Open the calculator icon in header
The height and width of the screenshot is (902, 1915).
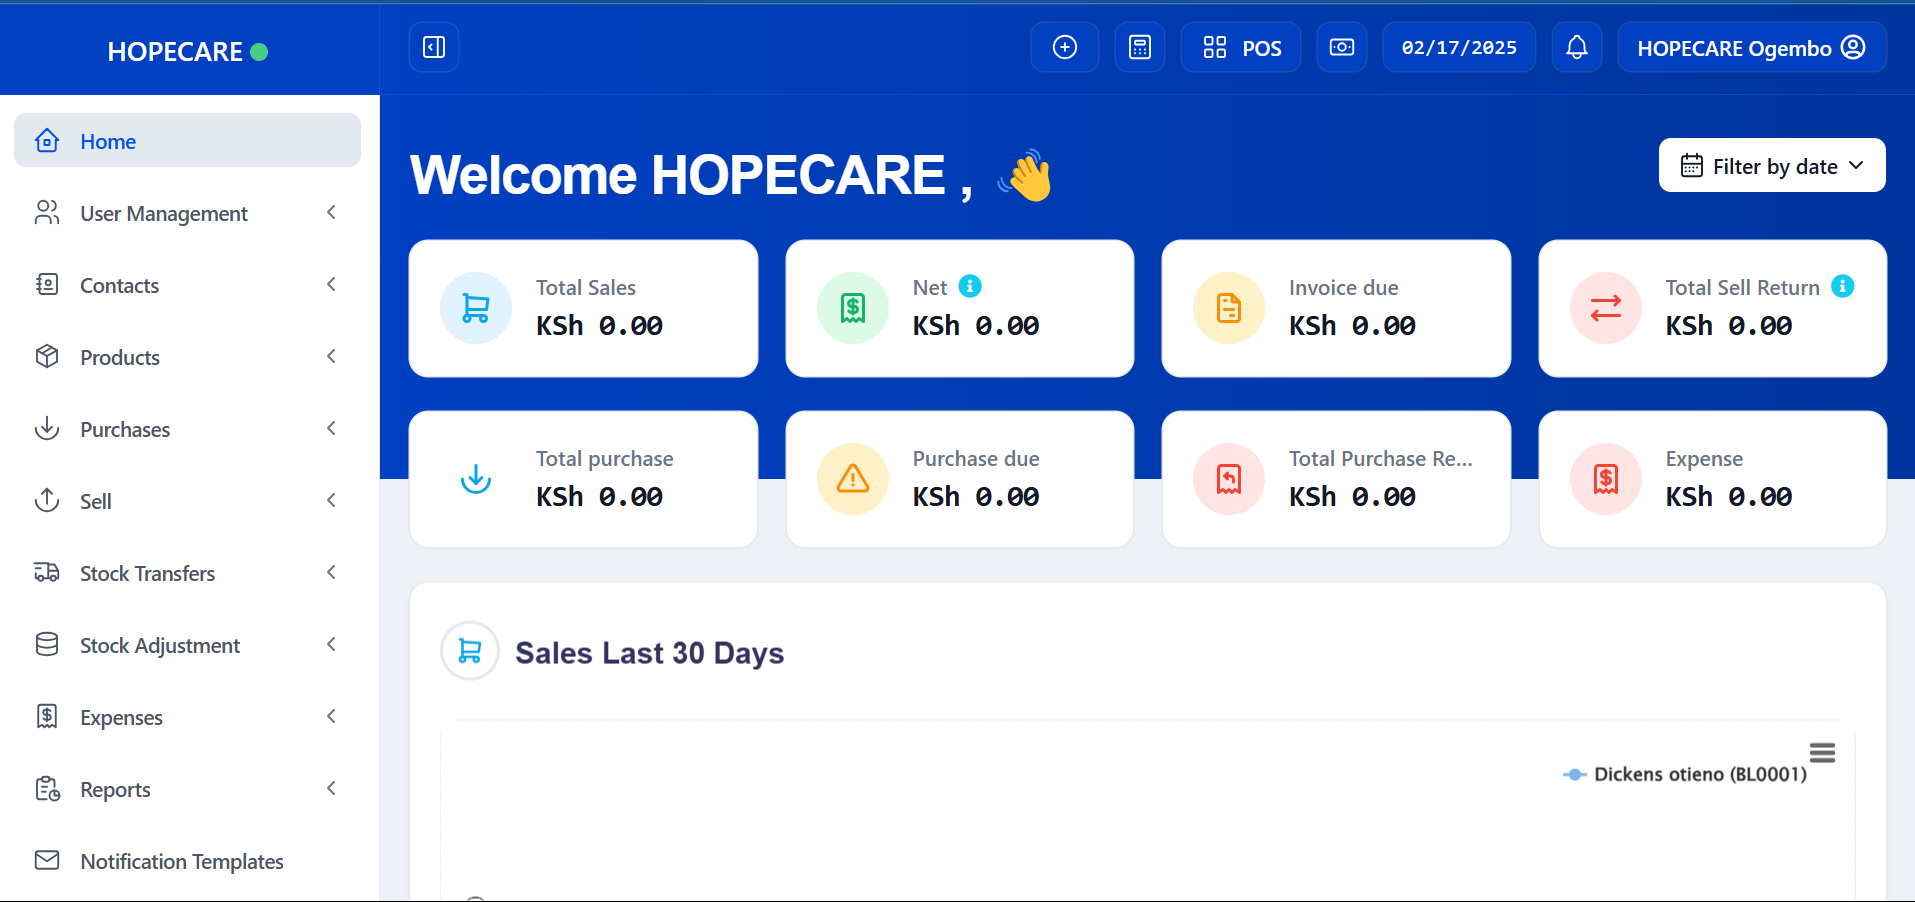tap(1140, 47)
